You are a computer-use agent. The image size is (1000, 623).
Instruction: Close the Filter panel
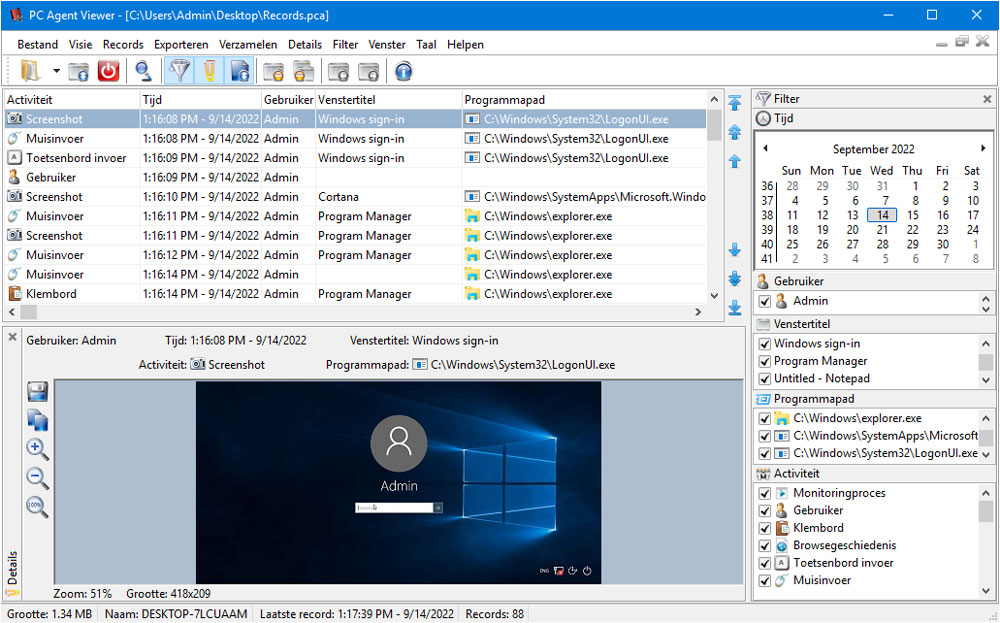987,99
